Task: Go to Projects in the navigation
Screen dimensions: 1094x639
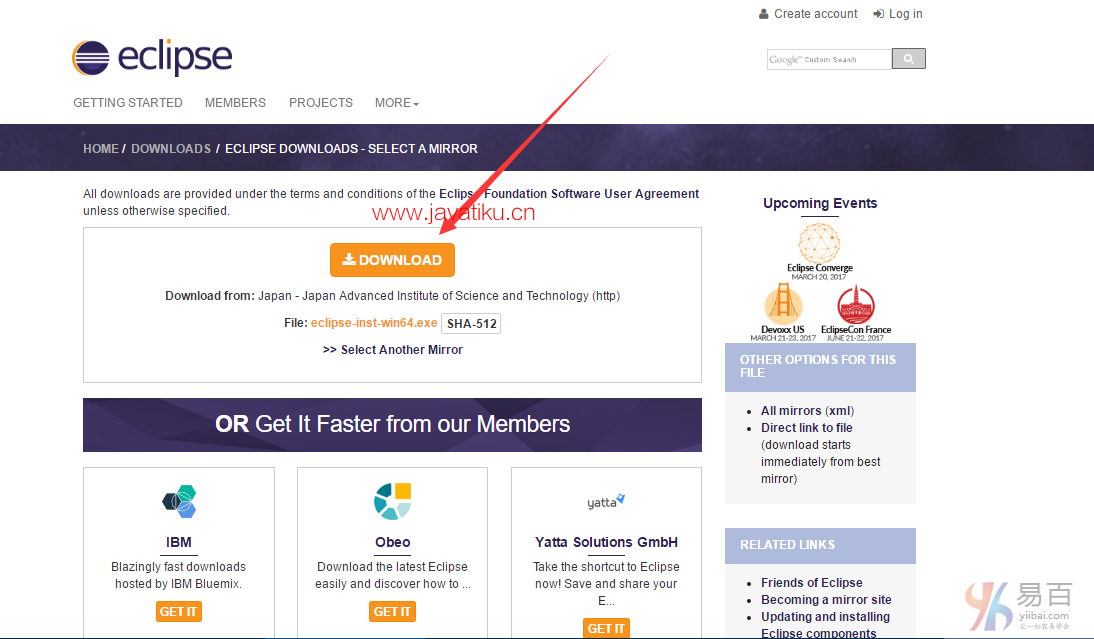Action: coord(321,103)
